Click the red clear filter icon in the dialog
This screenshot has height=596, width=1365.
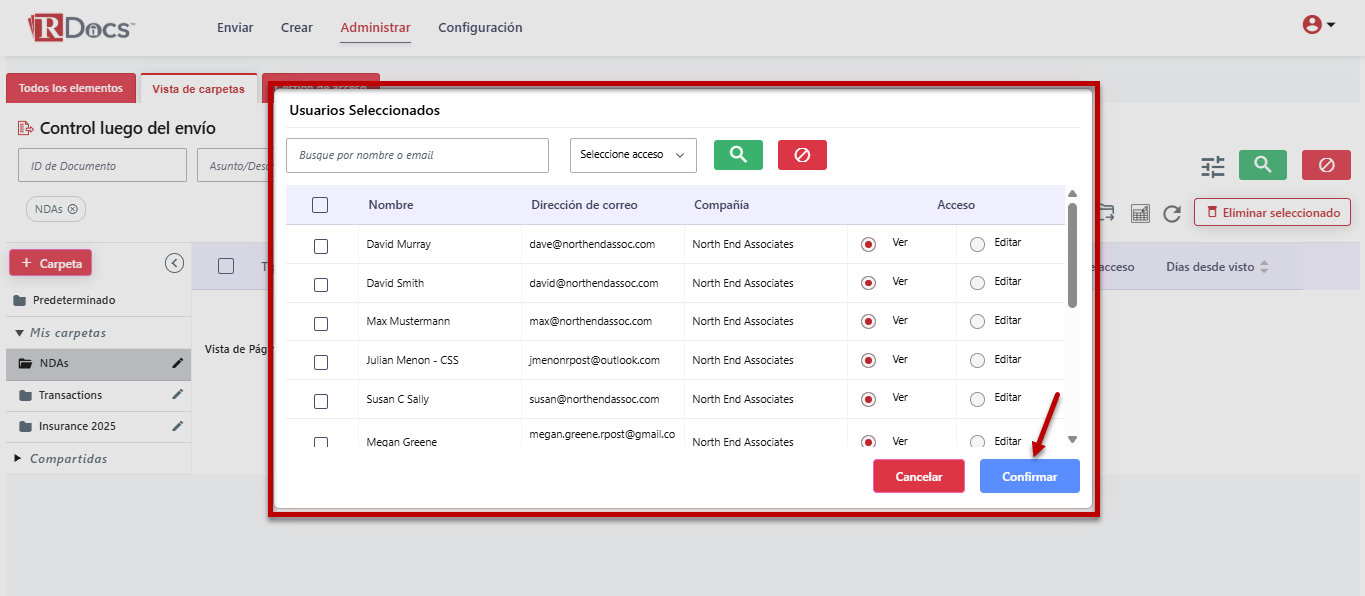point(802,155)
